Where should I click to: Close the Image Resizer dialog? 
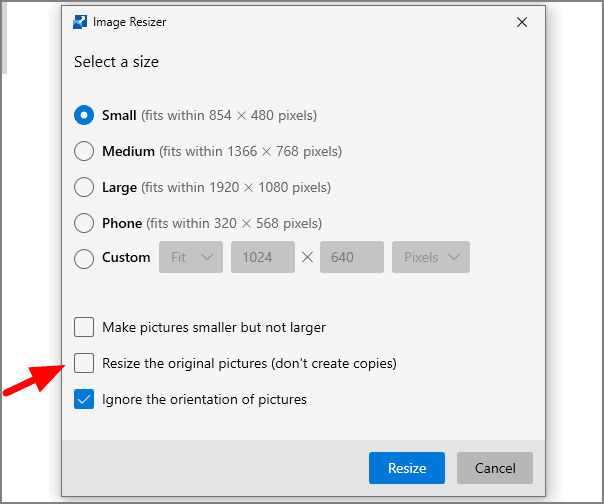(522, 22)
